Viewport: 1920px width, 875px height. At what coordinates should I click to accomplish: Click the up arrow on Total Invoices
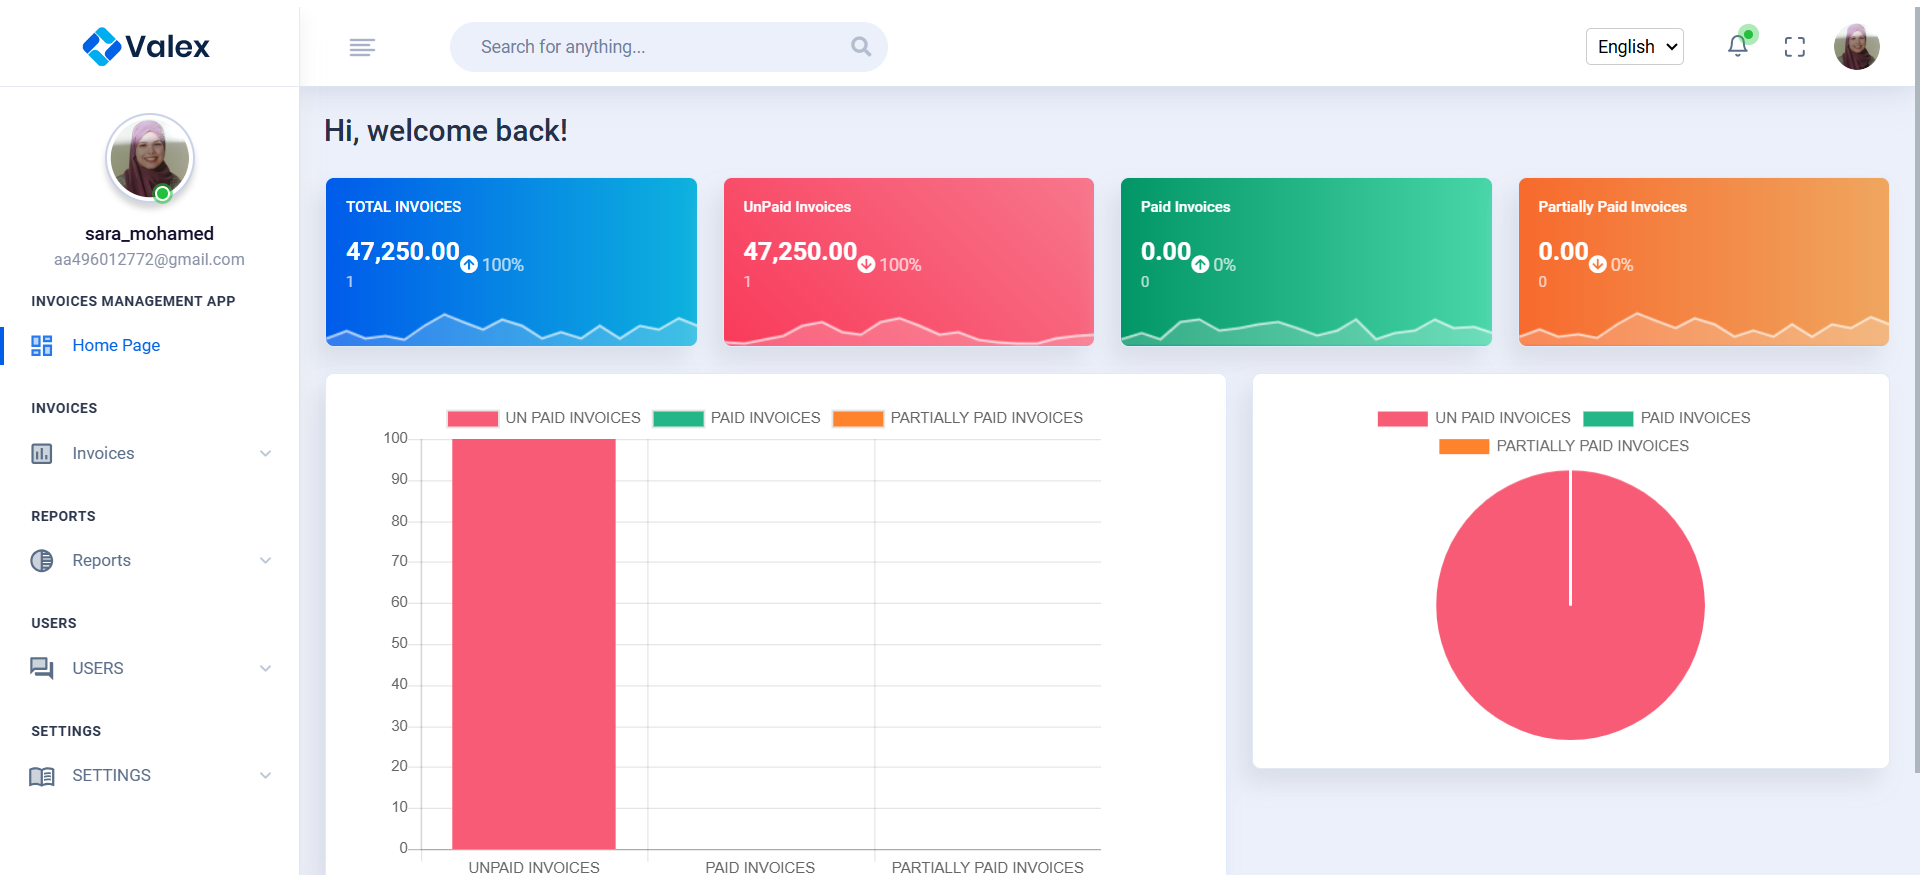[469, 264]
